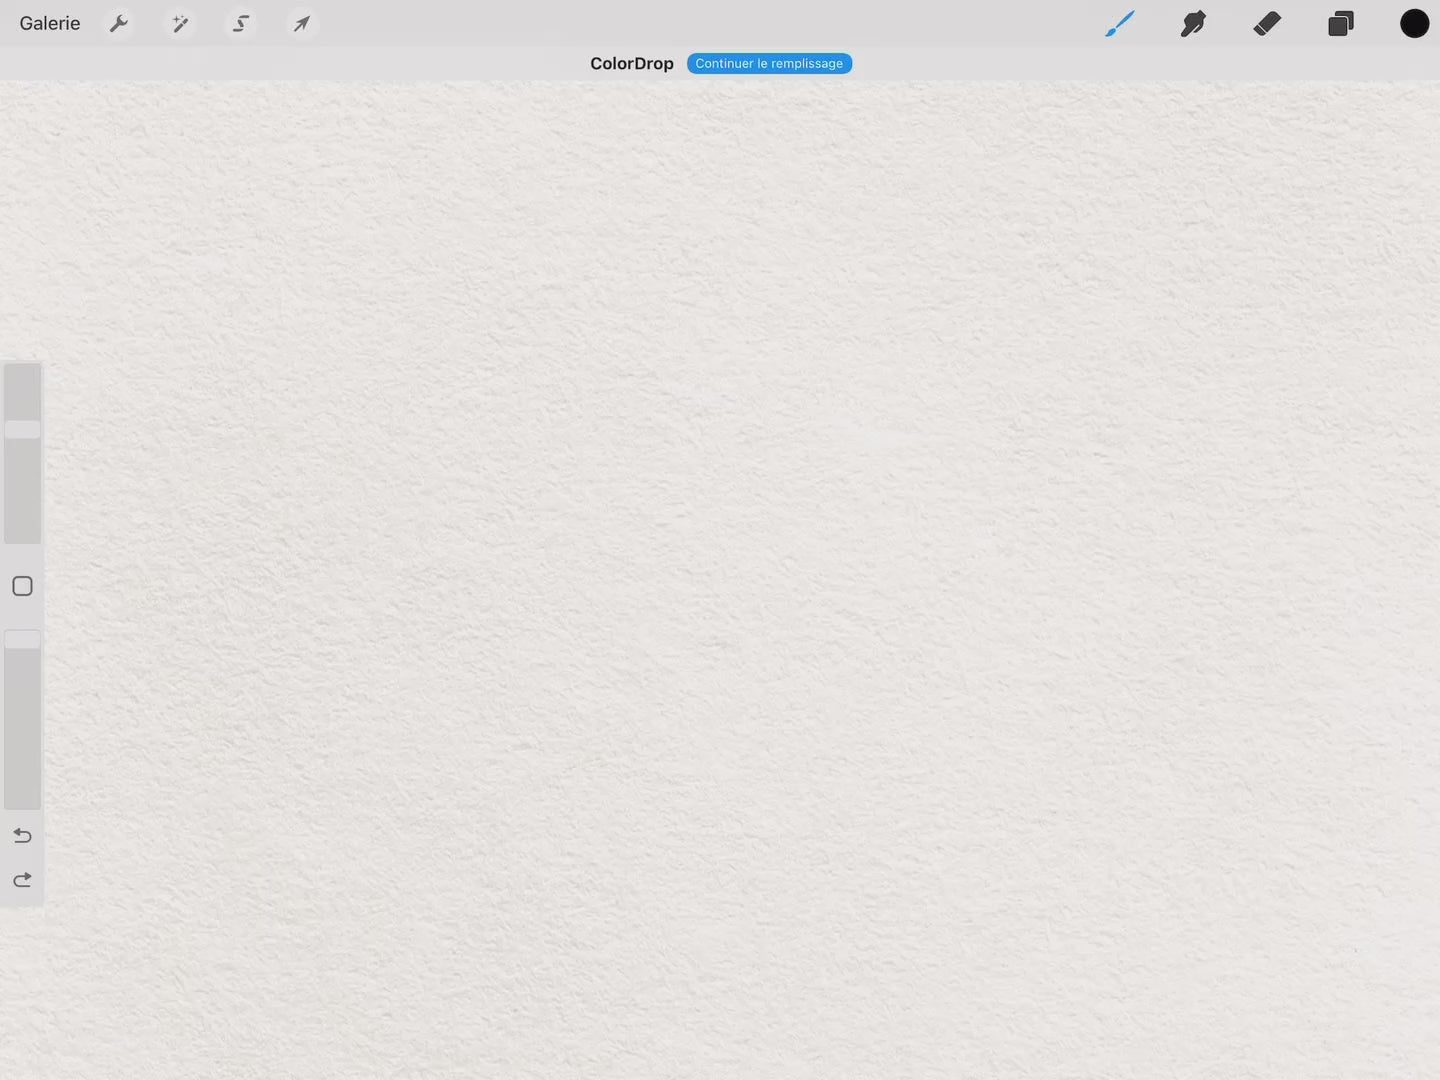
Task: Click the bottom of the opacity slider track
Action: (x=22, y=798)
